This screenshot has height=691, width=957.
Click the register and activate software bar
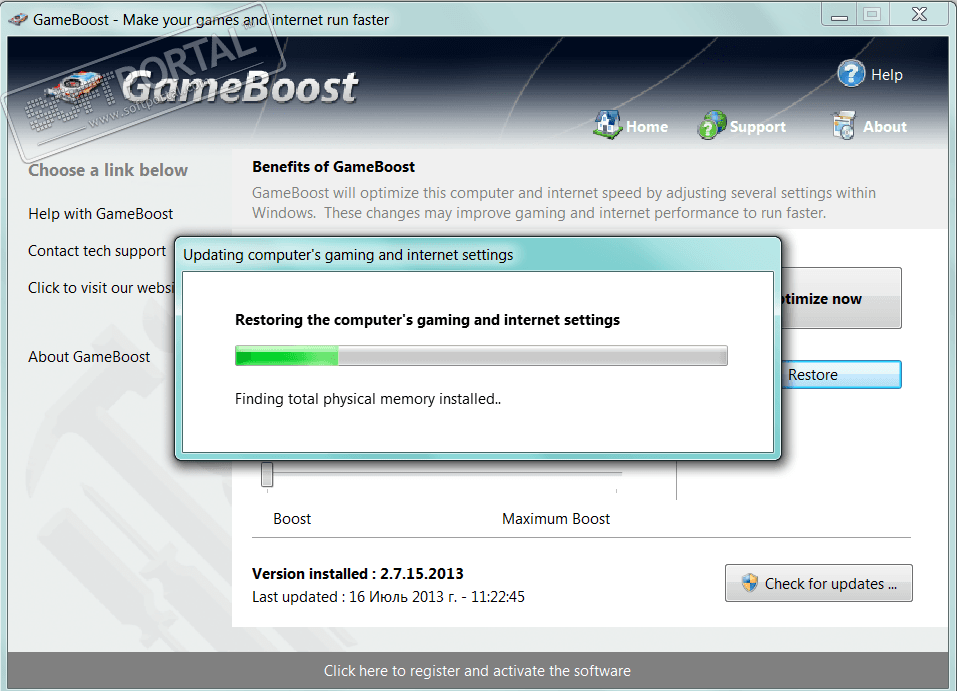pos(477,671)
